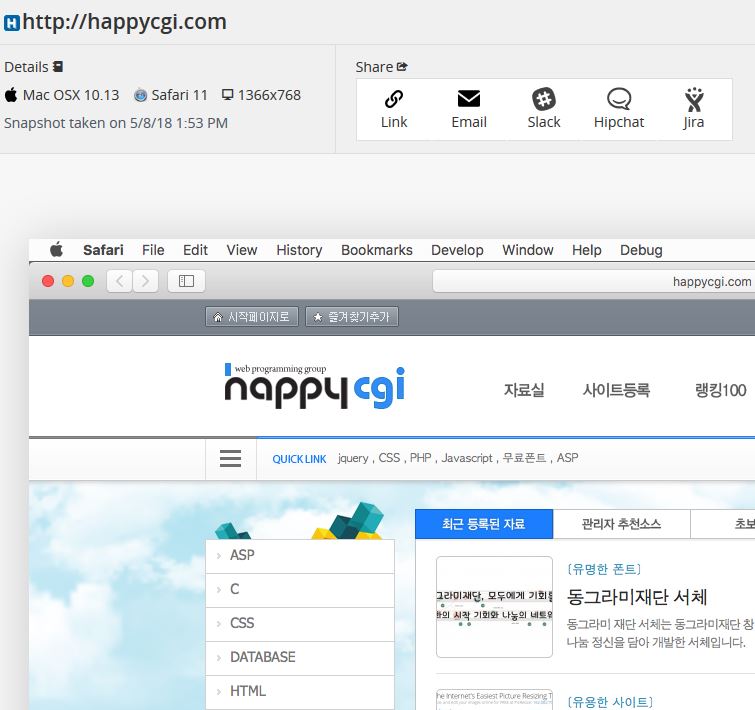Click the 시작페이지로 button
755x710 pixels.
pyautogui.click(x=252, y=317)
